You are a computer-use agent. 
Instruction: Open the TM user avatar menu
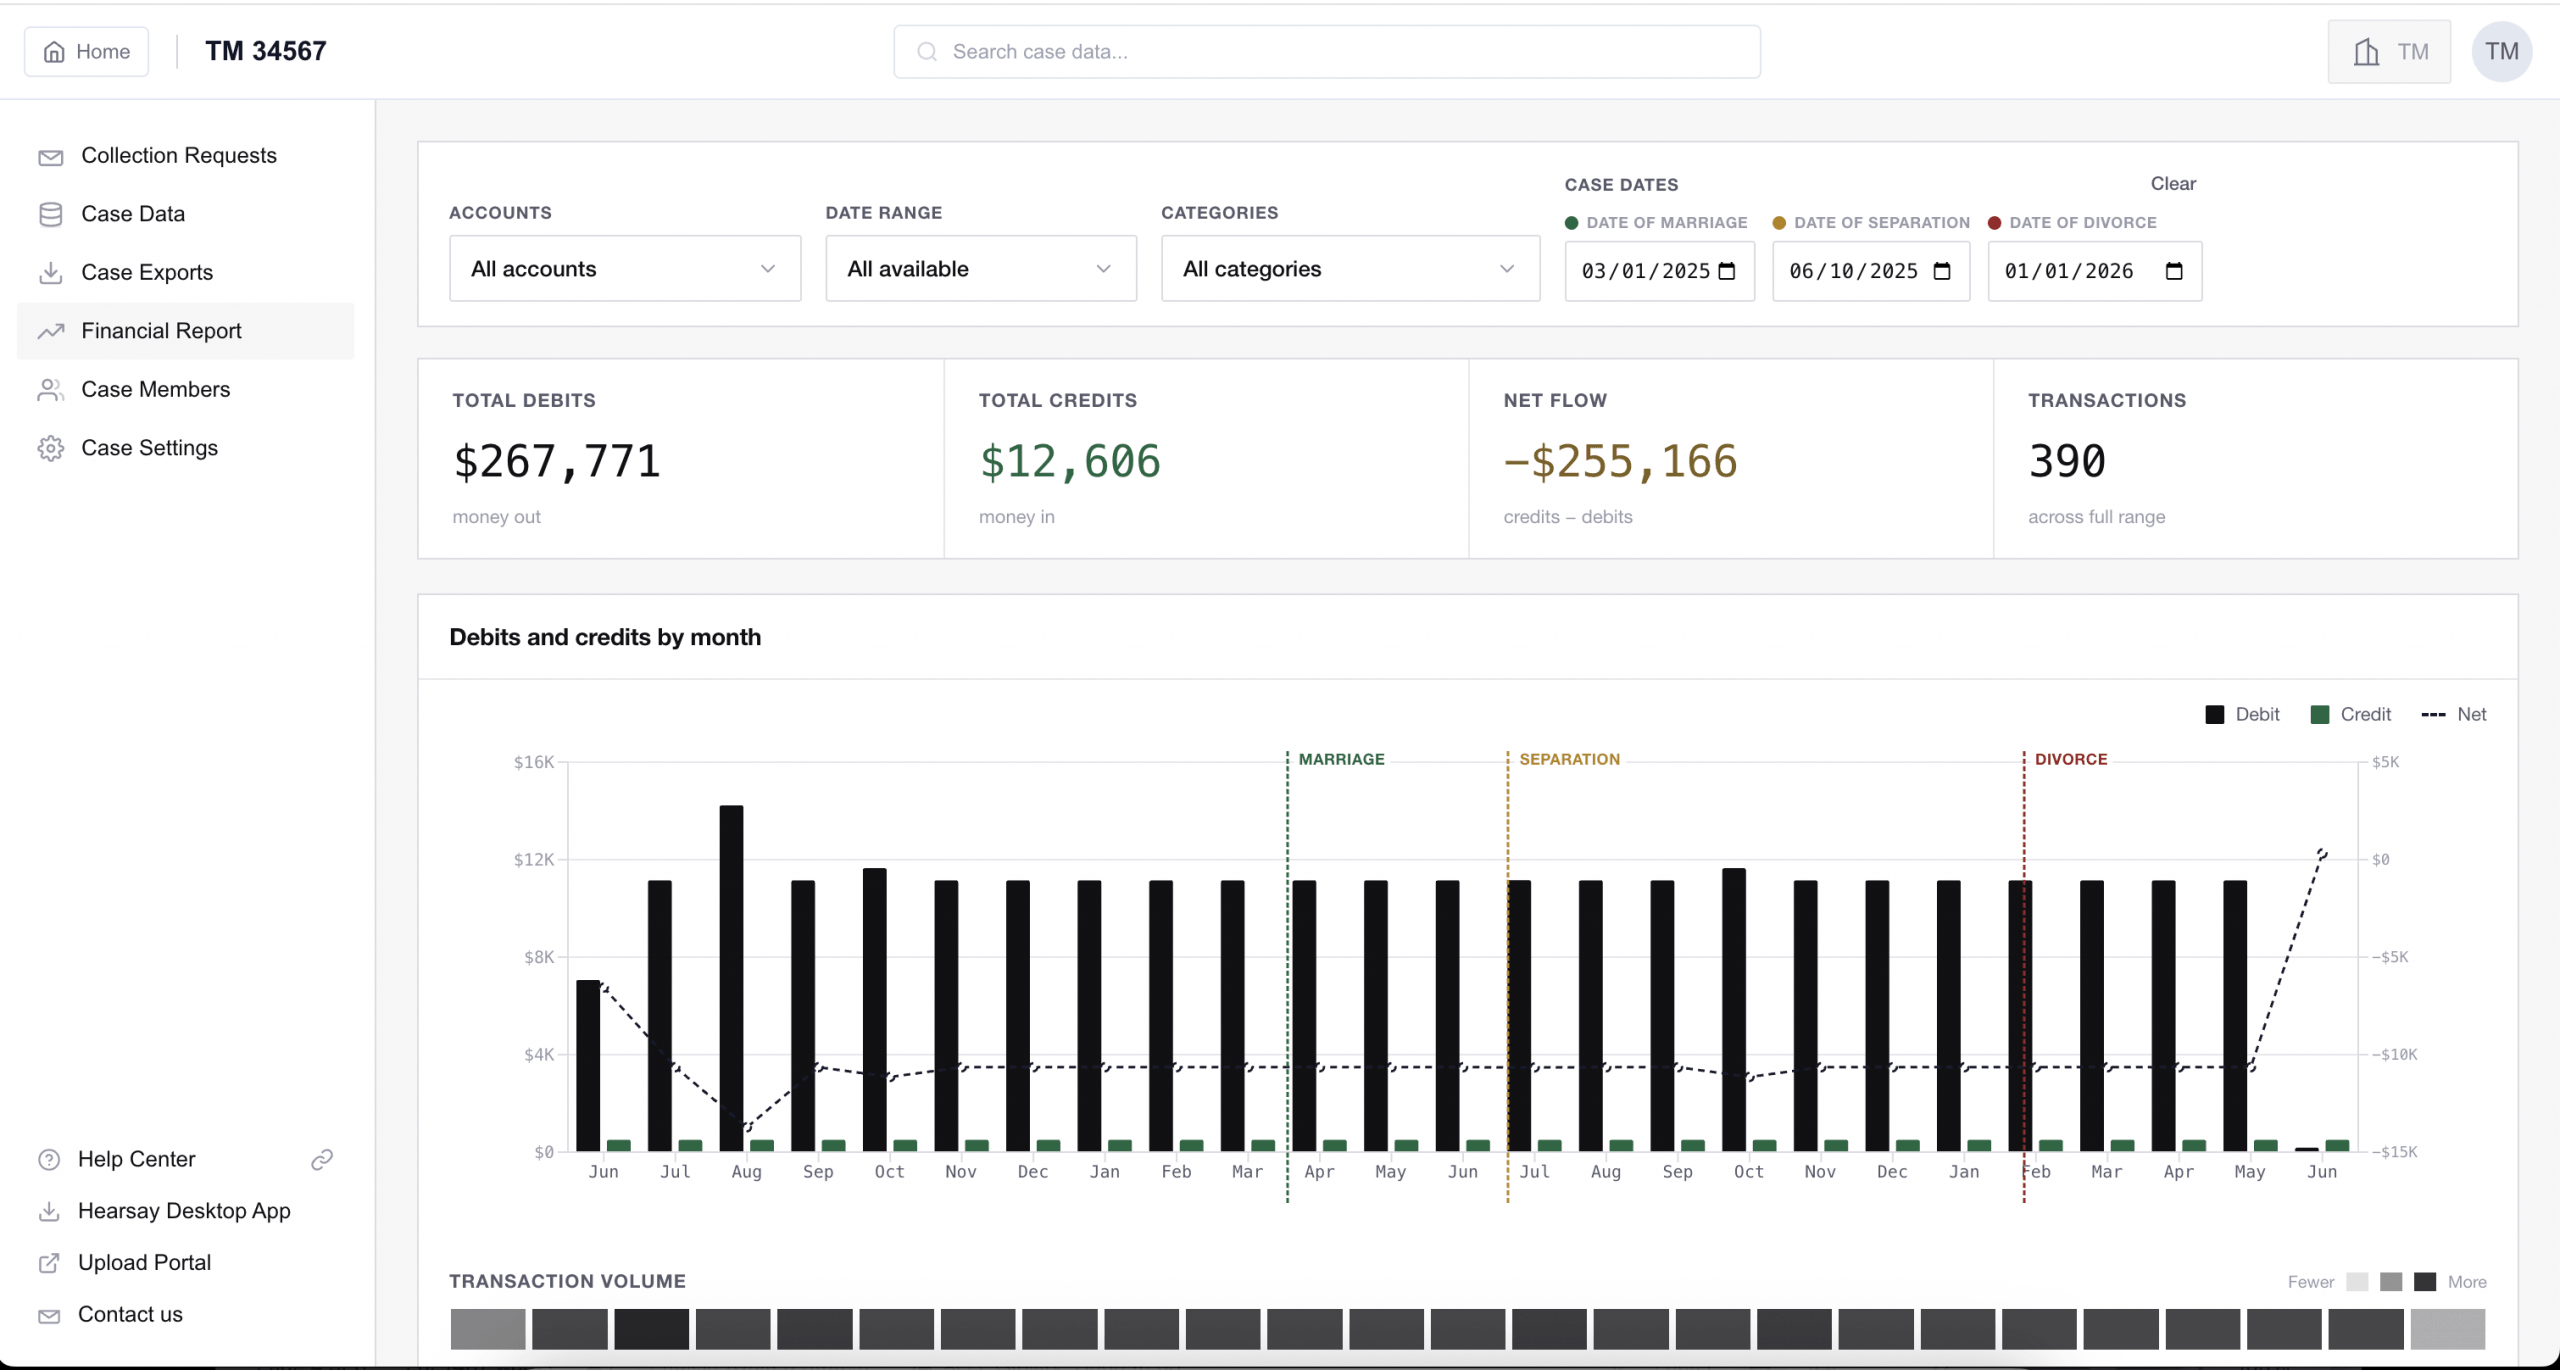[x=2502, y=52]
